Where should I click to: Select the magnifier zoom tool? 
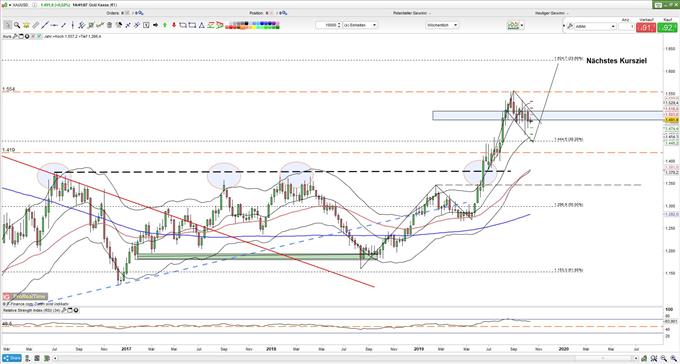[x=17, y=25]
